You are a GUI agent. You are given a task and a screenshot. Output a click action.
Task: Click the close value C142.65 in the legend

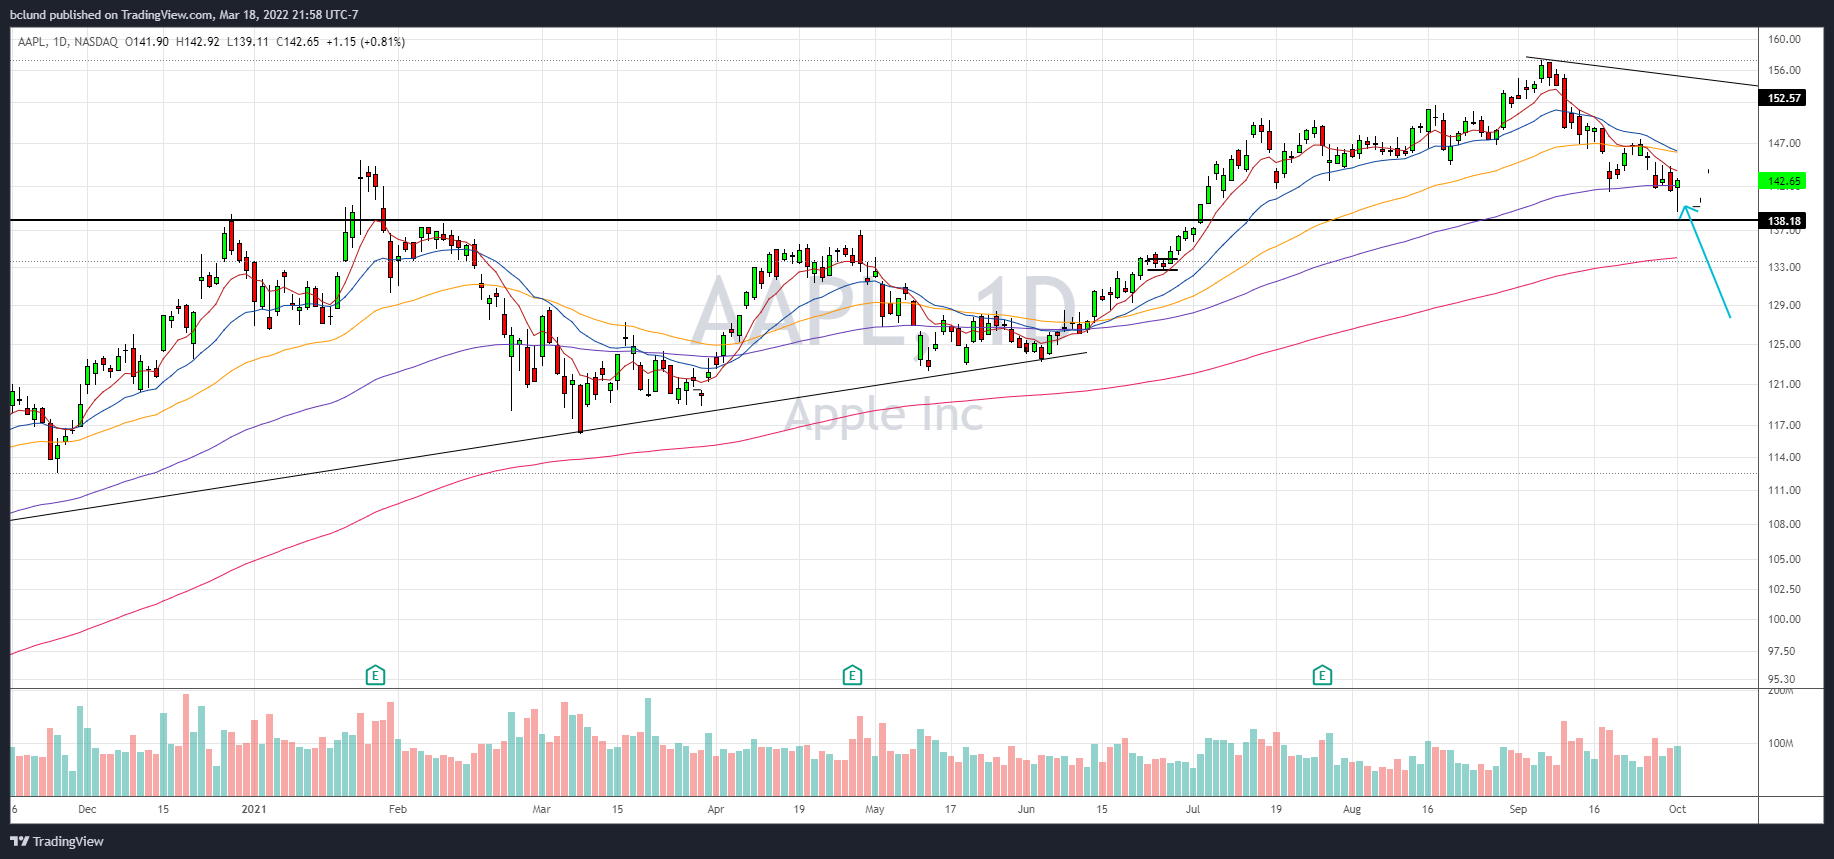(298, 42)
